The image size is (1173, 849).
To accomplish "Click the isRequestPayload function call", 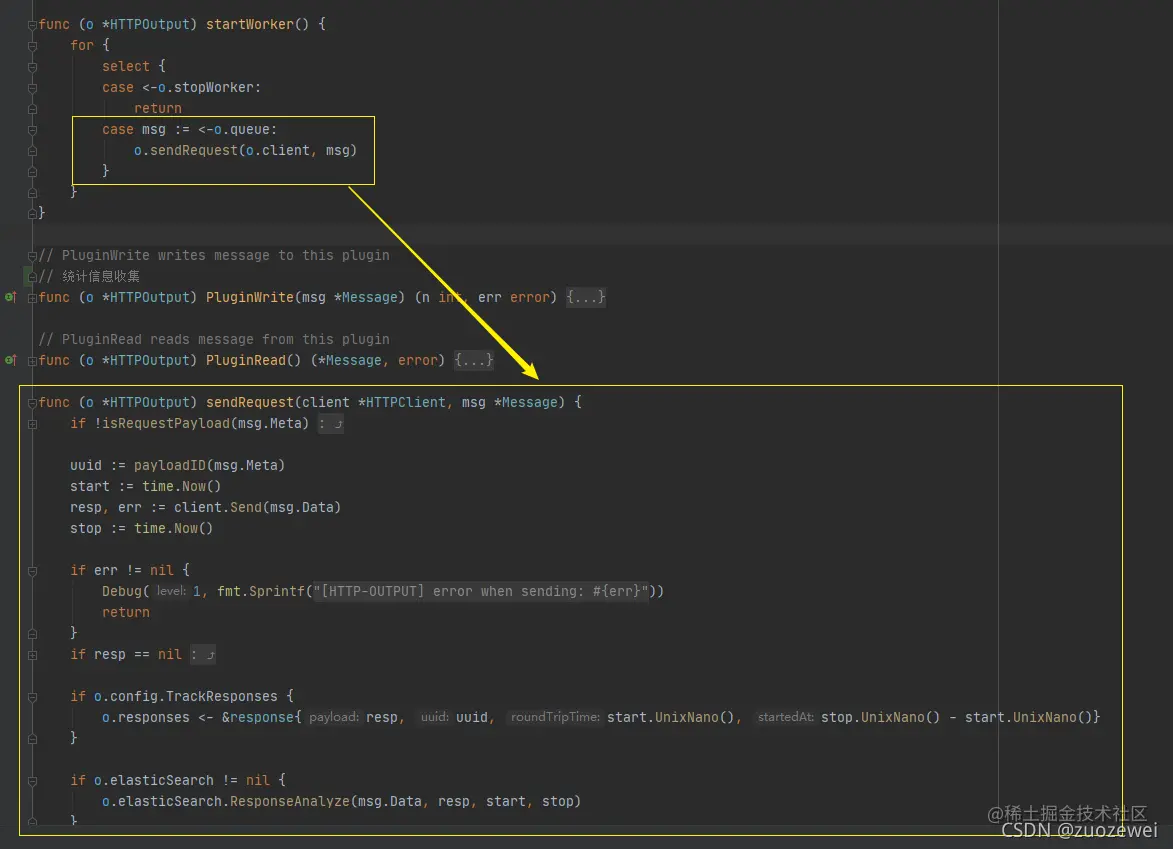I will 166,423.
